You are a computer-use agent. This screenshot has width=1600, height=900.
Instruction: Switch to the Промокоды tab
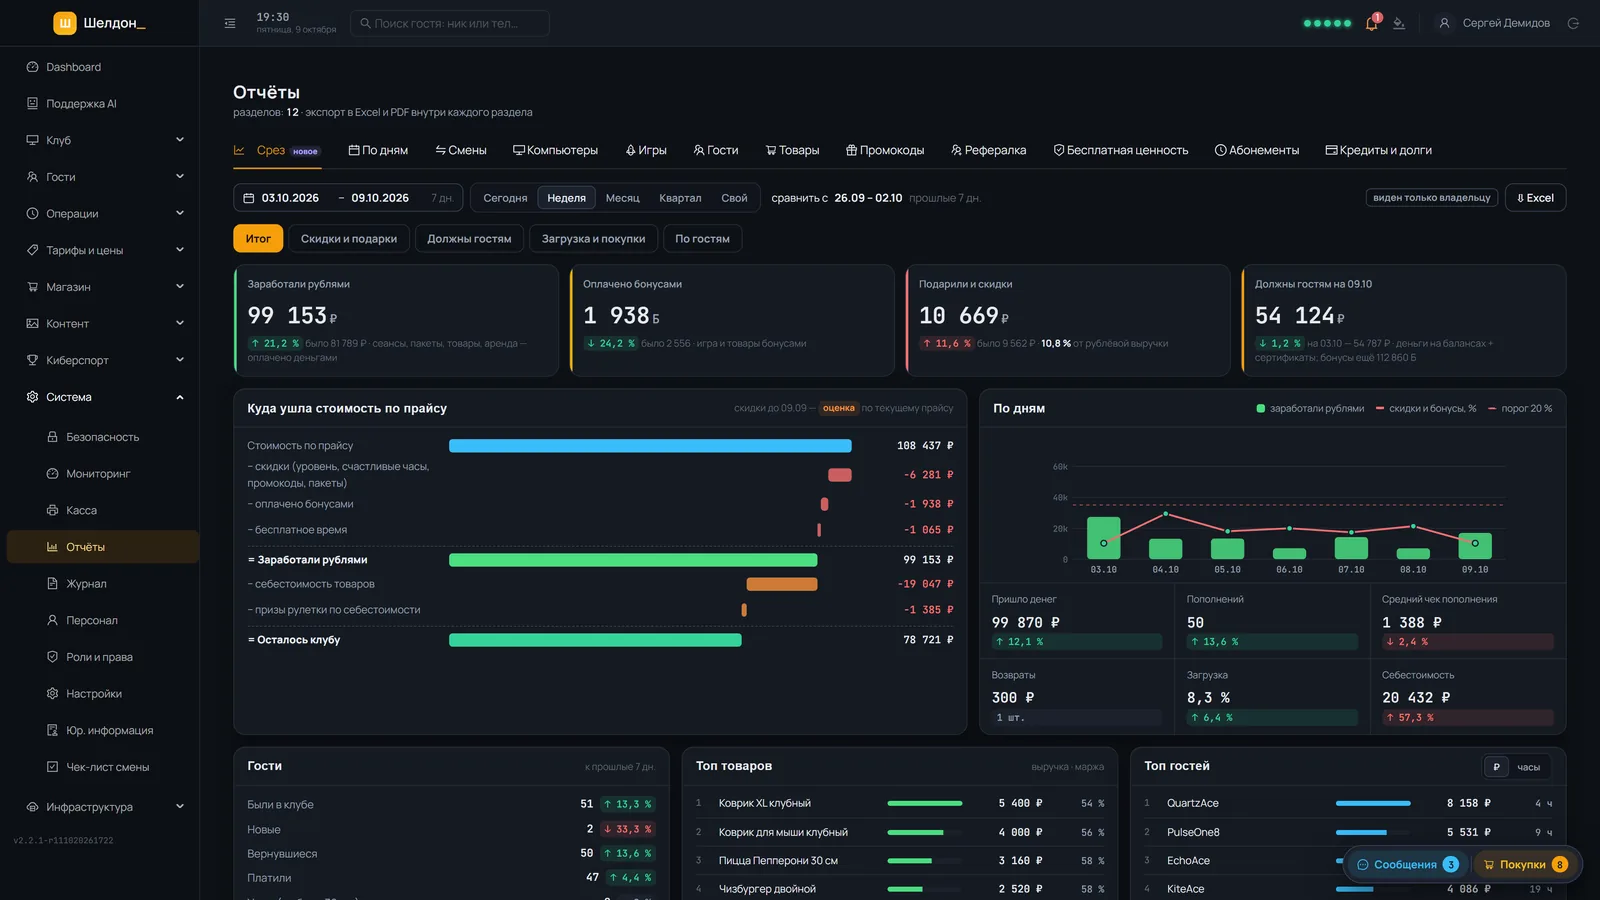[x=885, y=150]
